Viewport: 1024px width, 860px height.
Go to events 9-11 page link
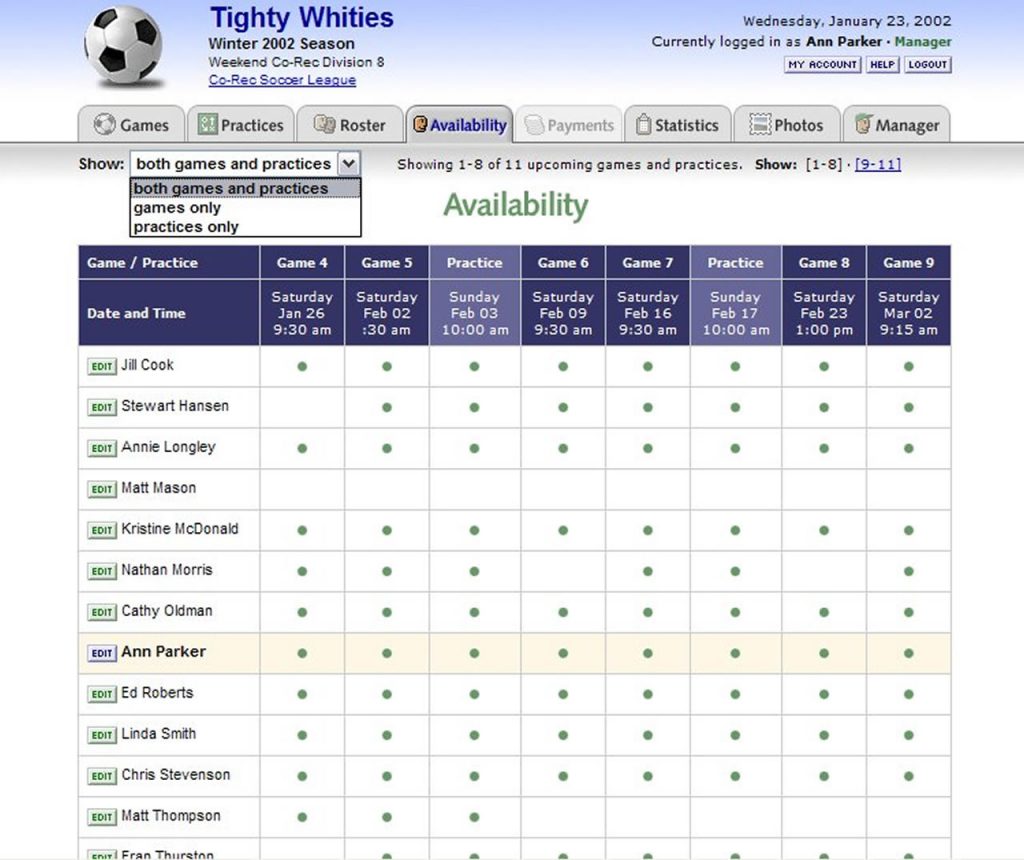tap(878, 164)
